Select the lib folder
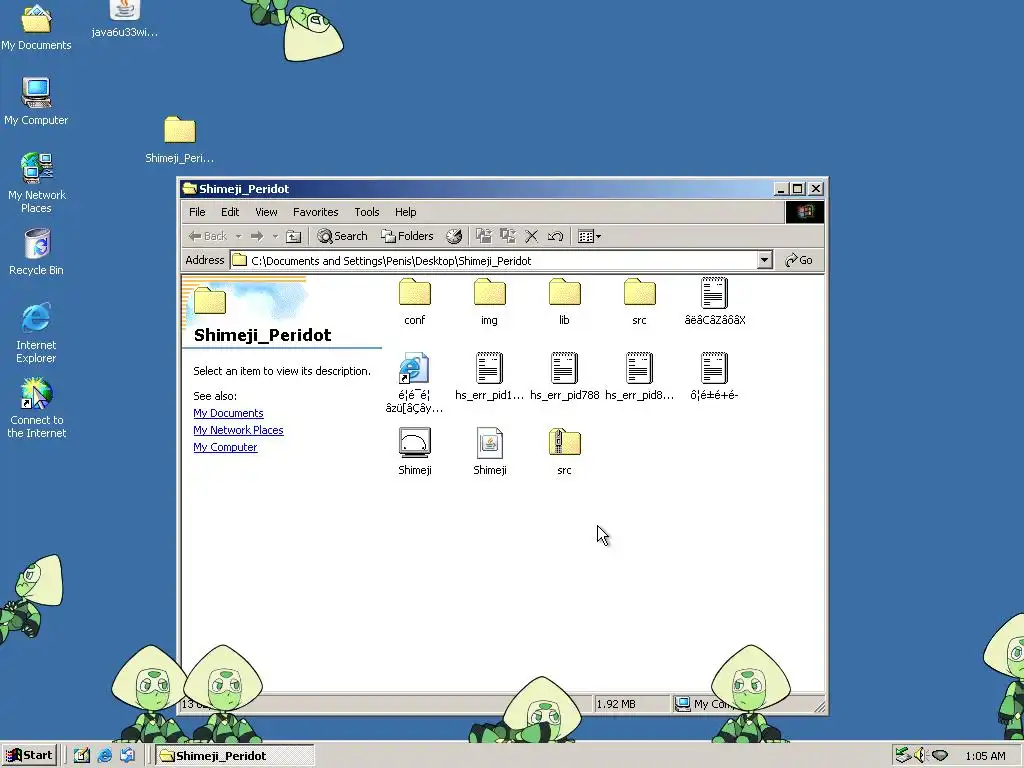The width and height of the screenshot is (1024, 768). point(564,302)
